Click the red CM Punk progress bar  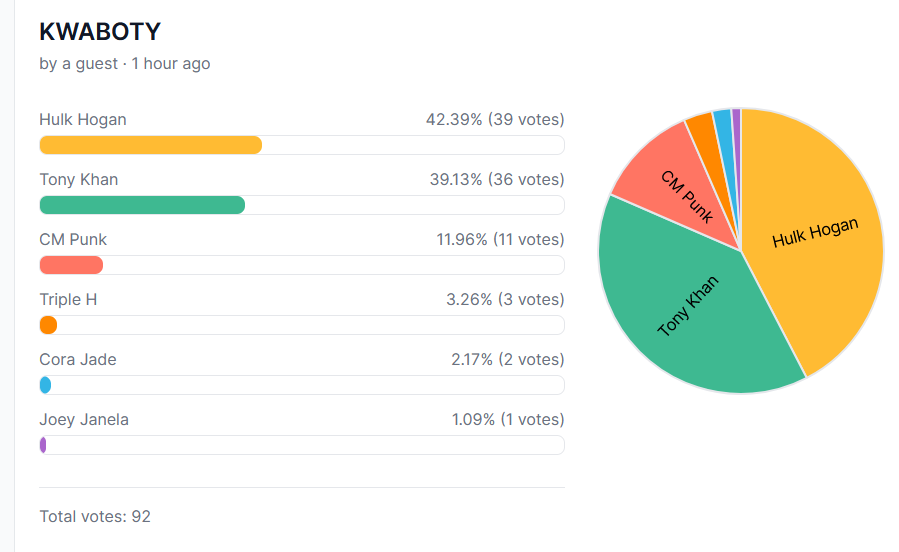pyautogui.click(x=71, y=265)
